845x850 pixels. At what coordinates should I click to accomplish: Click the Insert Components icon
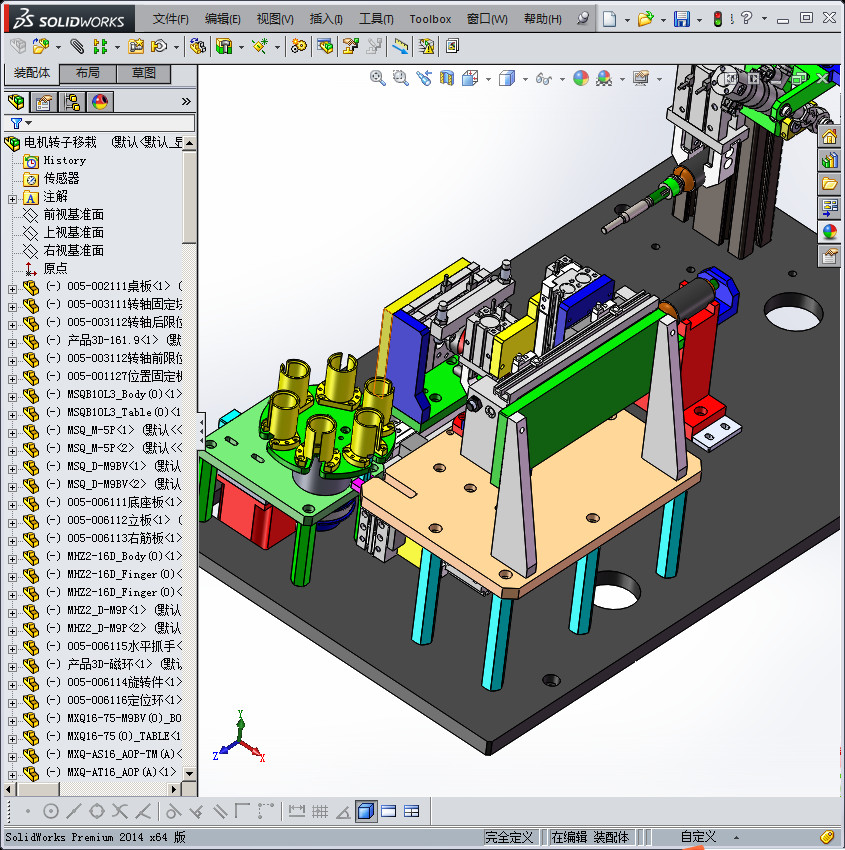[41, 47]
